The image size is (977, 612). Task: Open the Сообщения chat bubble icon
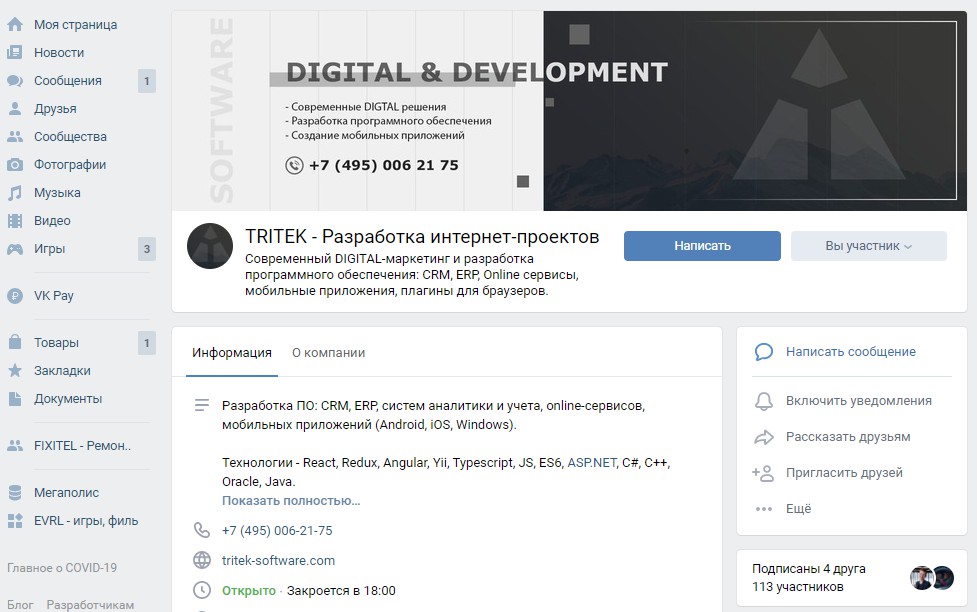pyautogui.click(x=15, y=80)
